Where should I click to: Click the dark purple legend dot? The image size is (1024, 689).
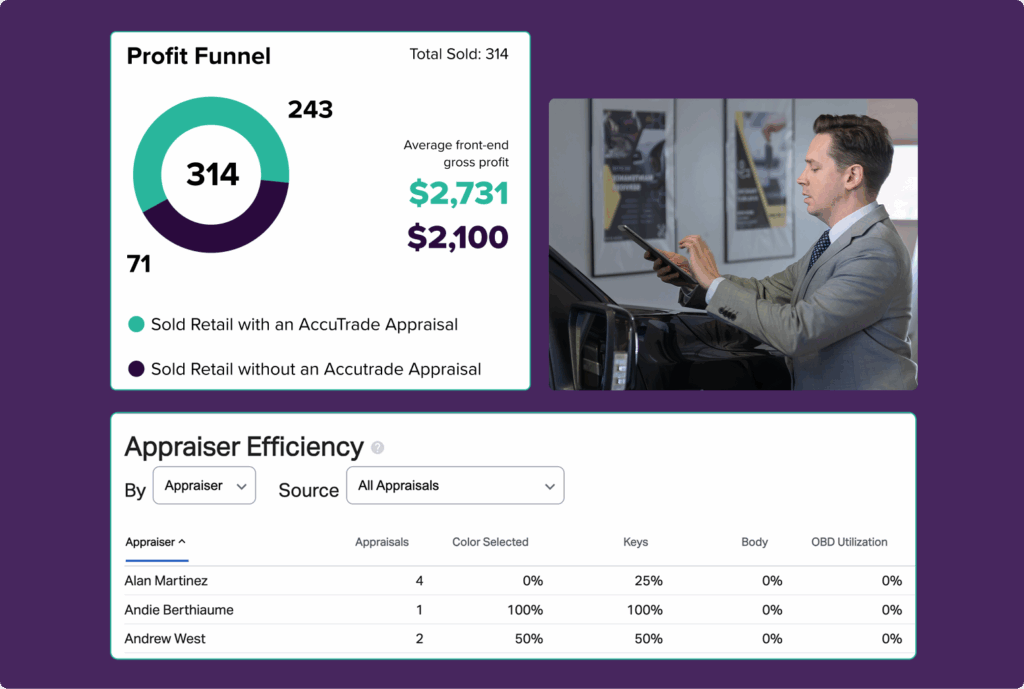tap(137, 369)
